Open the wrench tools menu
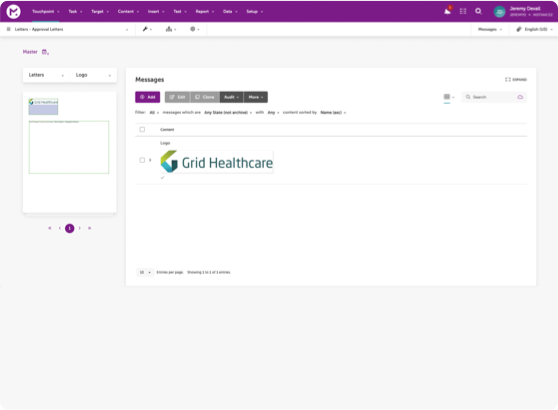The height and width of the screenshot is (410, 558). [x=147, y=29]
